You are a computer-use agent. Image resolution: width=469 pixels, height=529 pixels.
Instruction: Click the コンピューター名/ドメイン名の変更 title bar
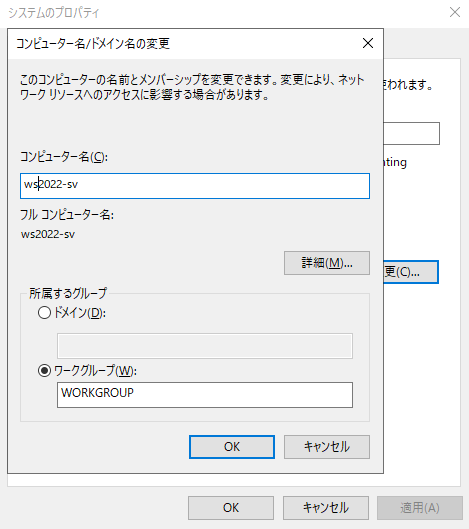pos(187,44)
